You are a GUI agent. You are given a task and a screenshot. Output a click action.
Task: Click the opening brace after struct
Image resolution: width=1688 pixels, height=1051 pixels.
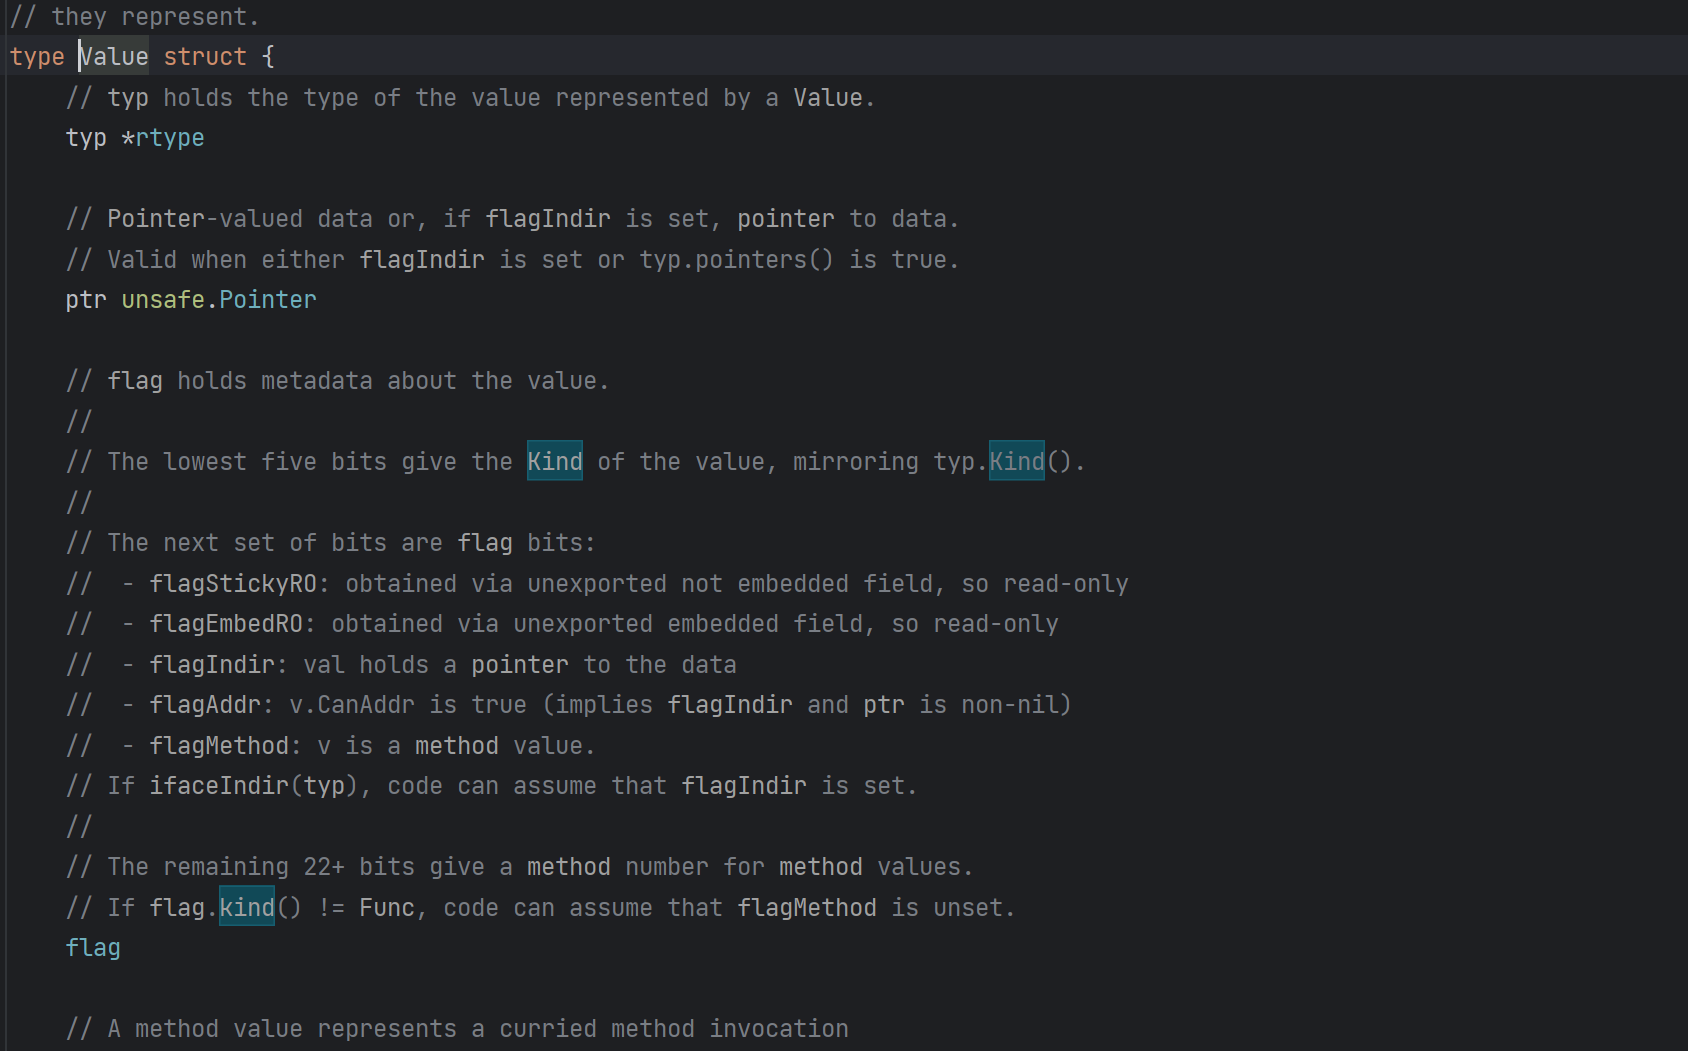(x=268, y=57)
